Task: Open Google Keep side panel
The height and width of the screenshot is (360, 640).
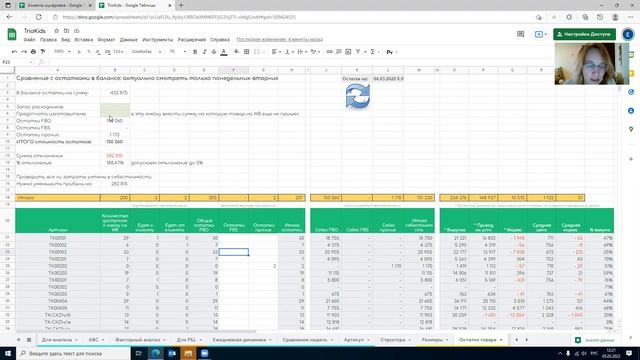Action: coord(631,73)
